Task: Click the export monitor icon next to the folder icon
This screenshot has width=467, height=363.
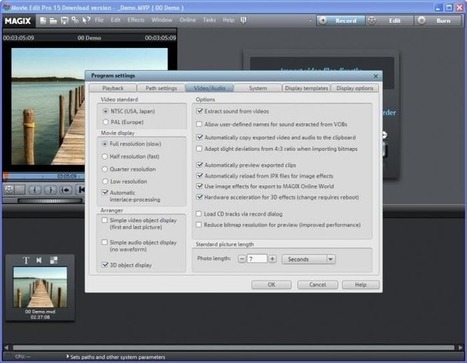Action: (x=64, y=20)
